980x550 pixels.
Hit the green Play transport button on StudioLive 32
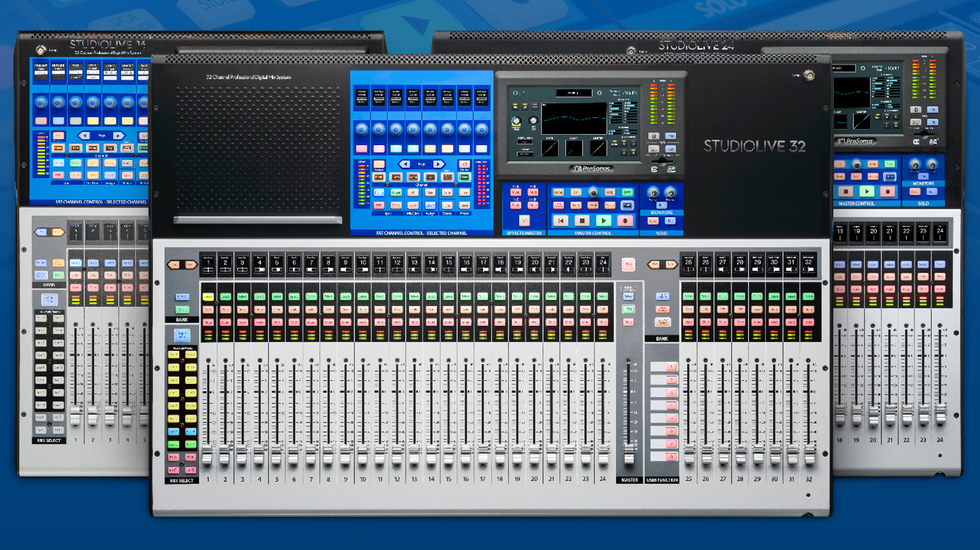tap(604, 221)
